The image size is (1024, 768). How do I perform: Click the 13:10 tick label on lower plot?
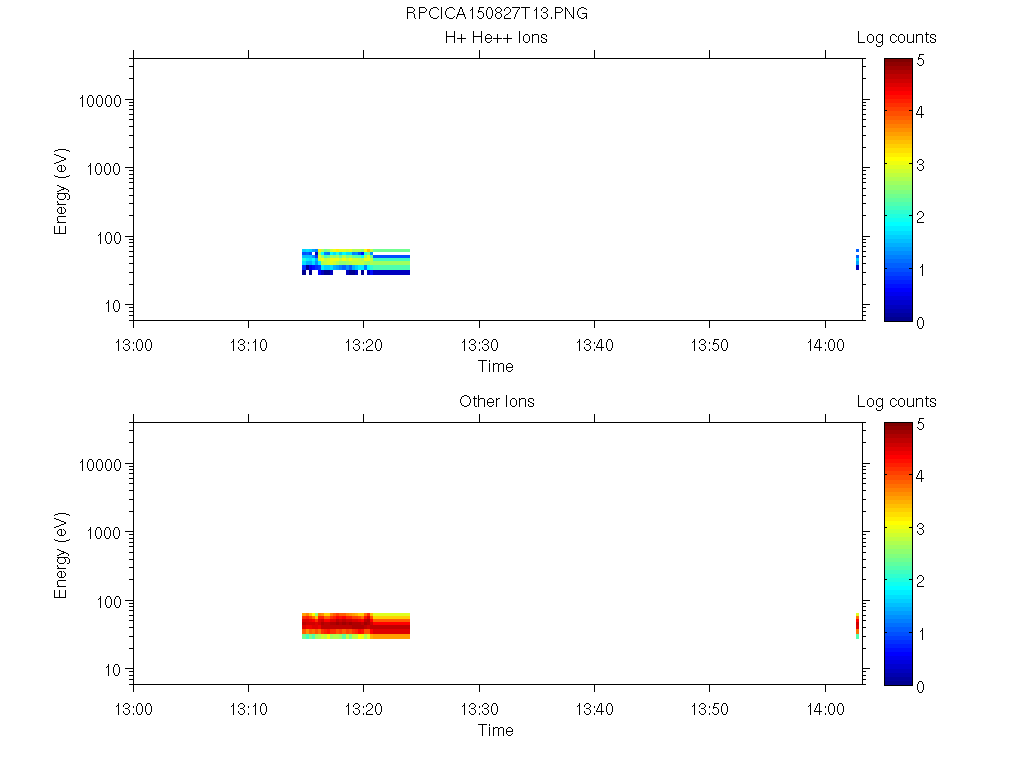(x=248, y=709)
